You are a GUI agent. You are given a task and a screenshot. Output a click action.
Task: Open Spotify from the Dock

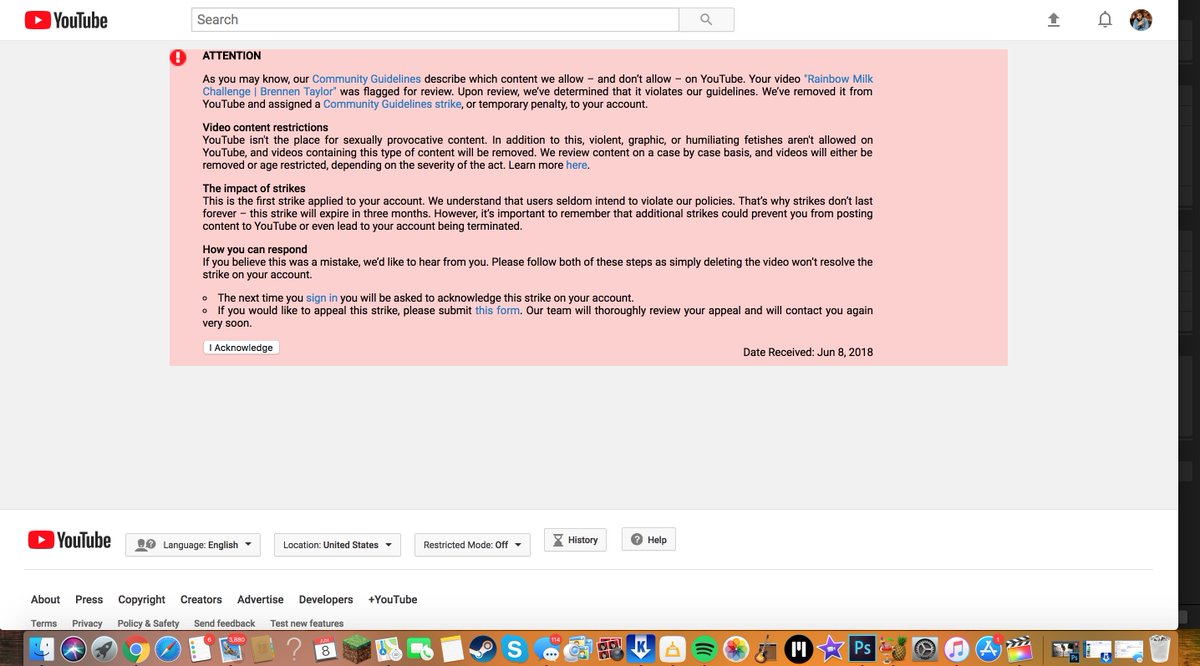click(704, 649)
